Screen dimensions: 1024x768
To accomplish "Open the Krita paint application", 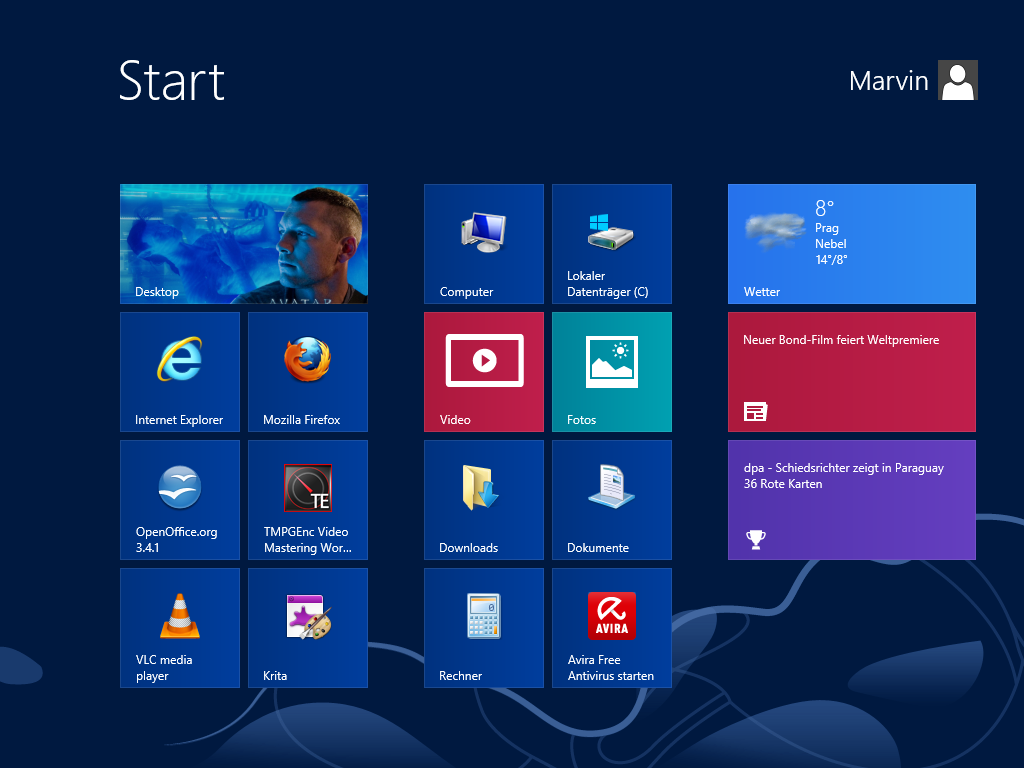I will (x=308, y=628).
